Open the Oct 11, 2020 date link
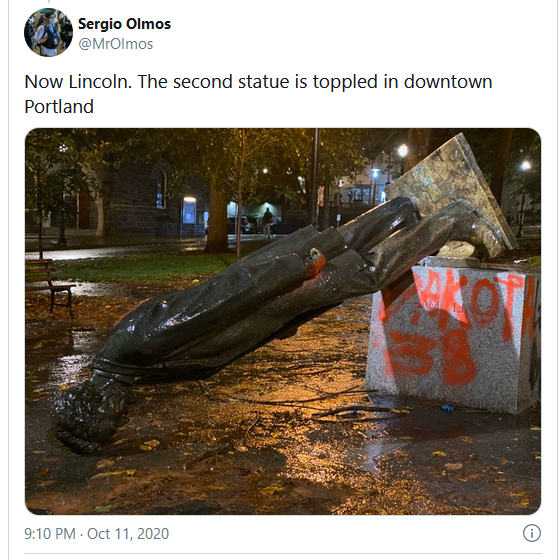Screen dimensions: 560x560 point(128,534)
